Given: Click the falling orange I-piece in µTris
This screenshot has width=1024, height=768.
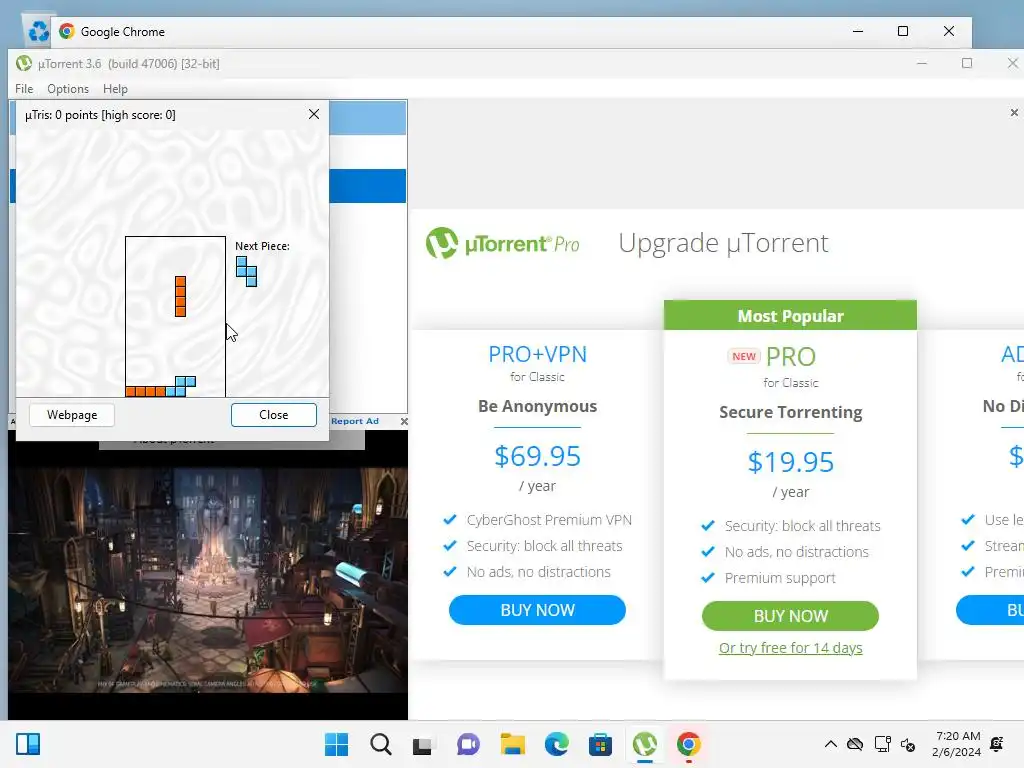Looking at the screenshot, I should coord(180,296).
